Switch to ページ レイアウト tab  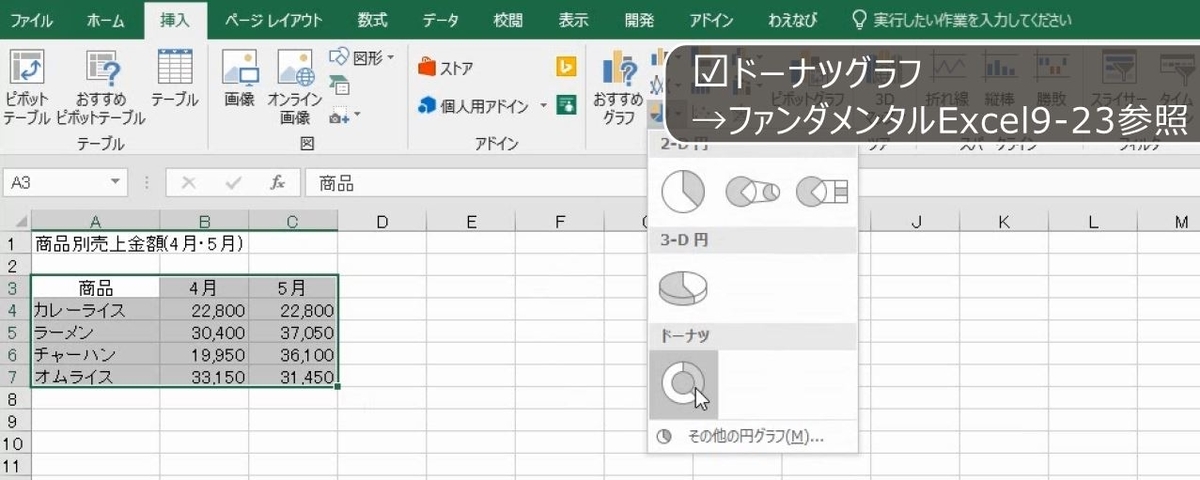point(273,19)
